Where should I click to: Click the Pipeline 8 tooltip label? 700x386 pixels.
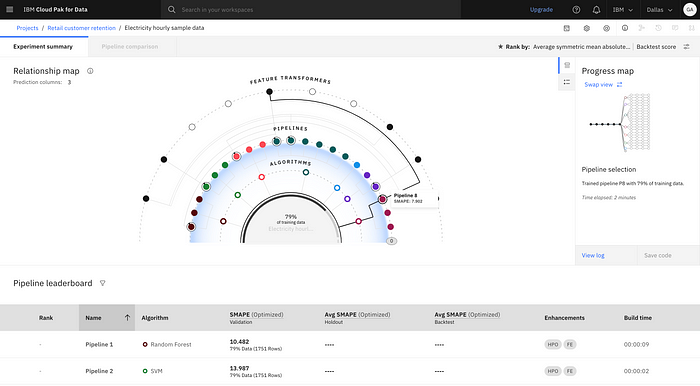coord(405,195)
